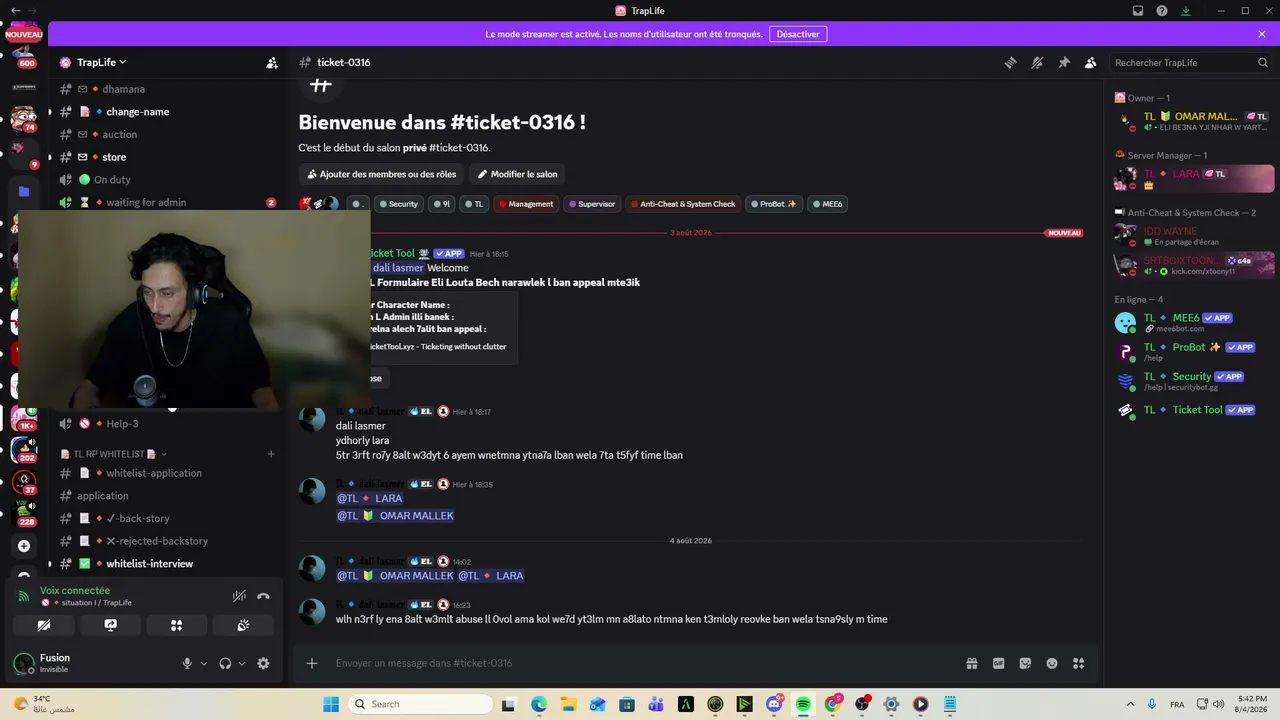Mute the microphone
Viewport: 1280px width, 720px height.
(187, 663)
